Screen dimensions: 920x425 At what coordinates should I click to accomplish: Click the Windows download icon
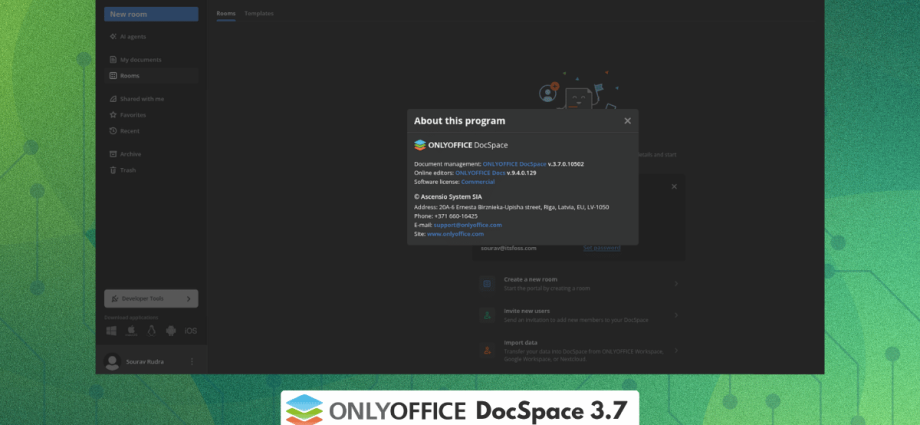[111, 331]
